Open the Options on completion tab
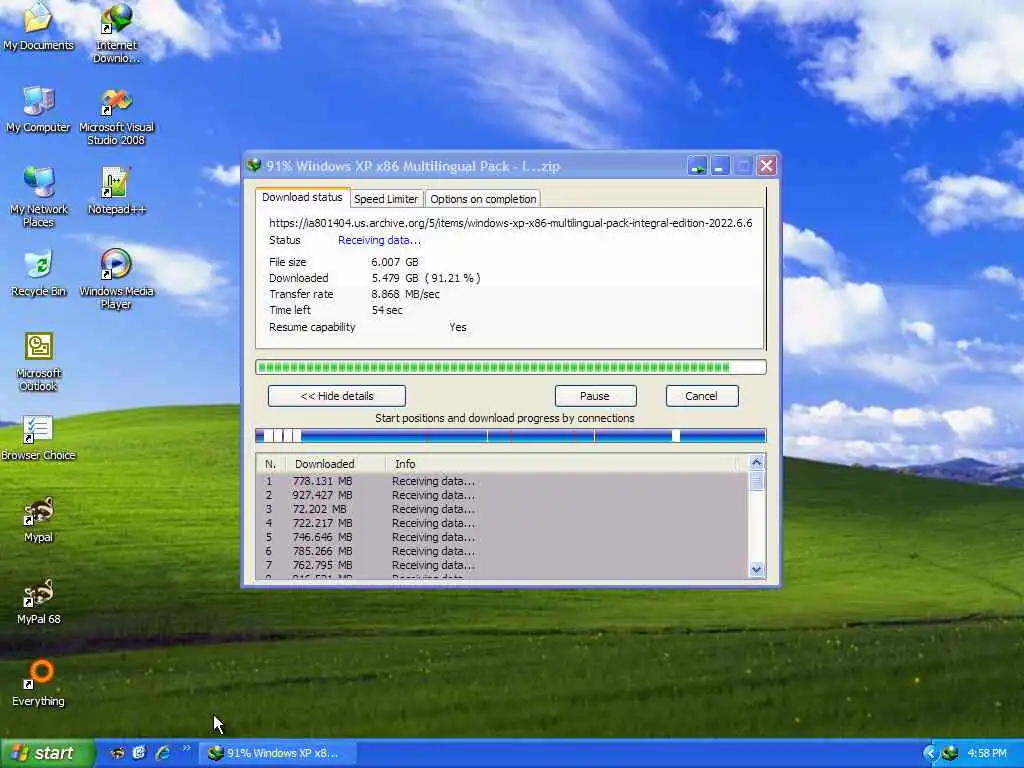The image size is (1024, 768). (x=483, y=199)
